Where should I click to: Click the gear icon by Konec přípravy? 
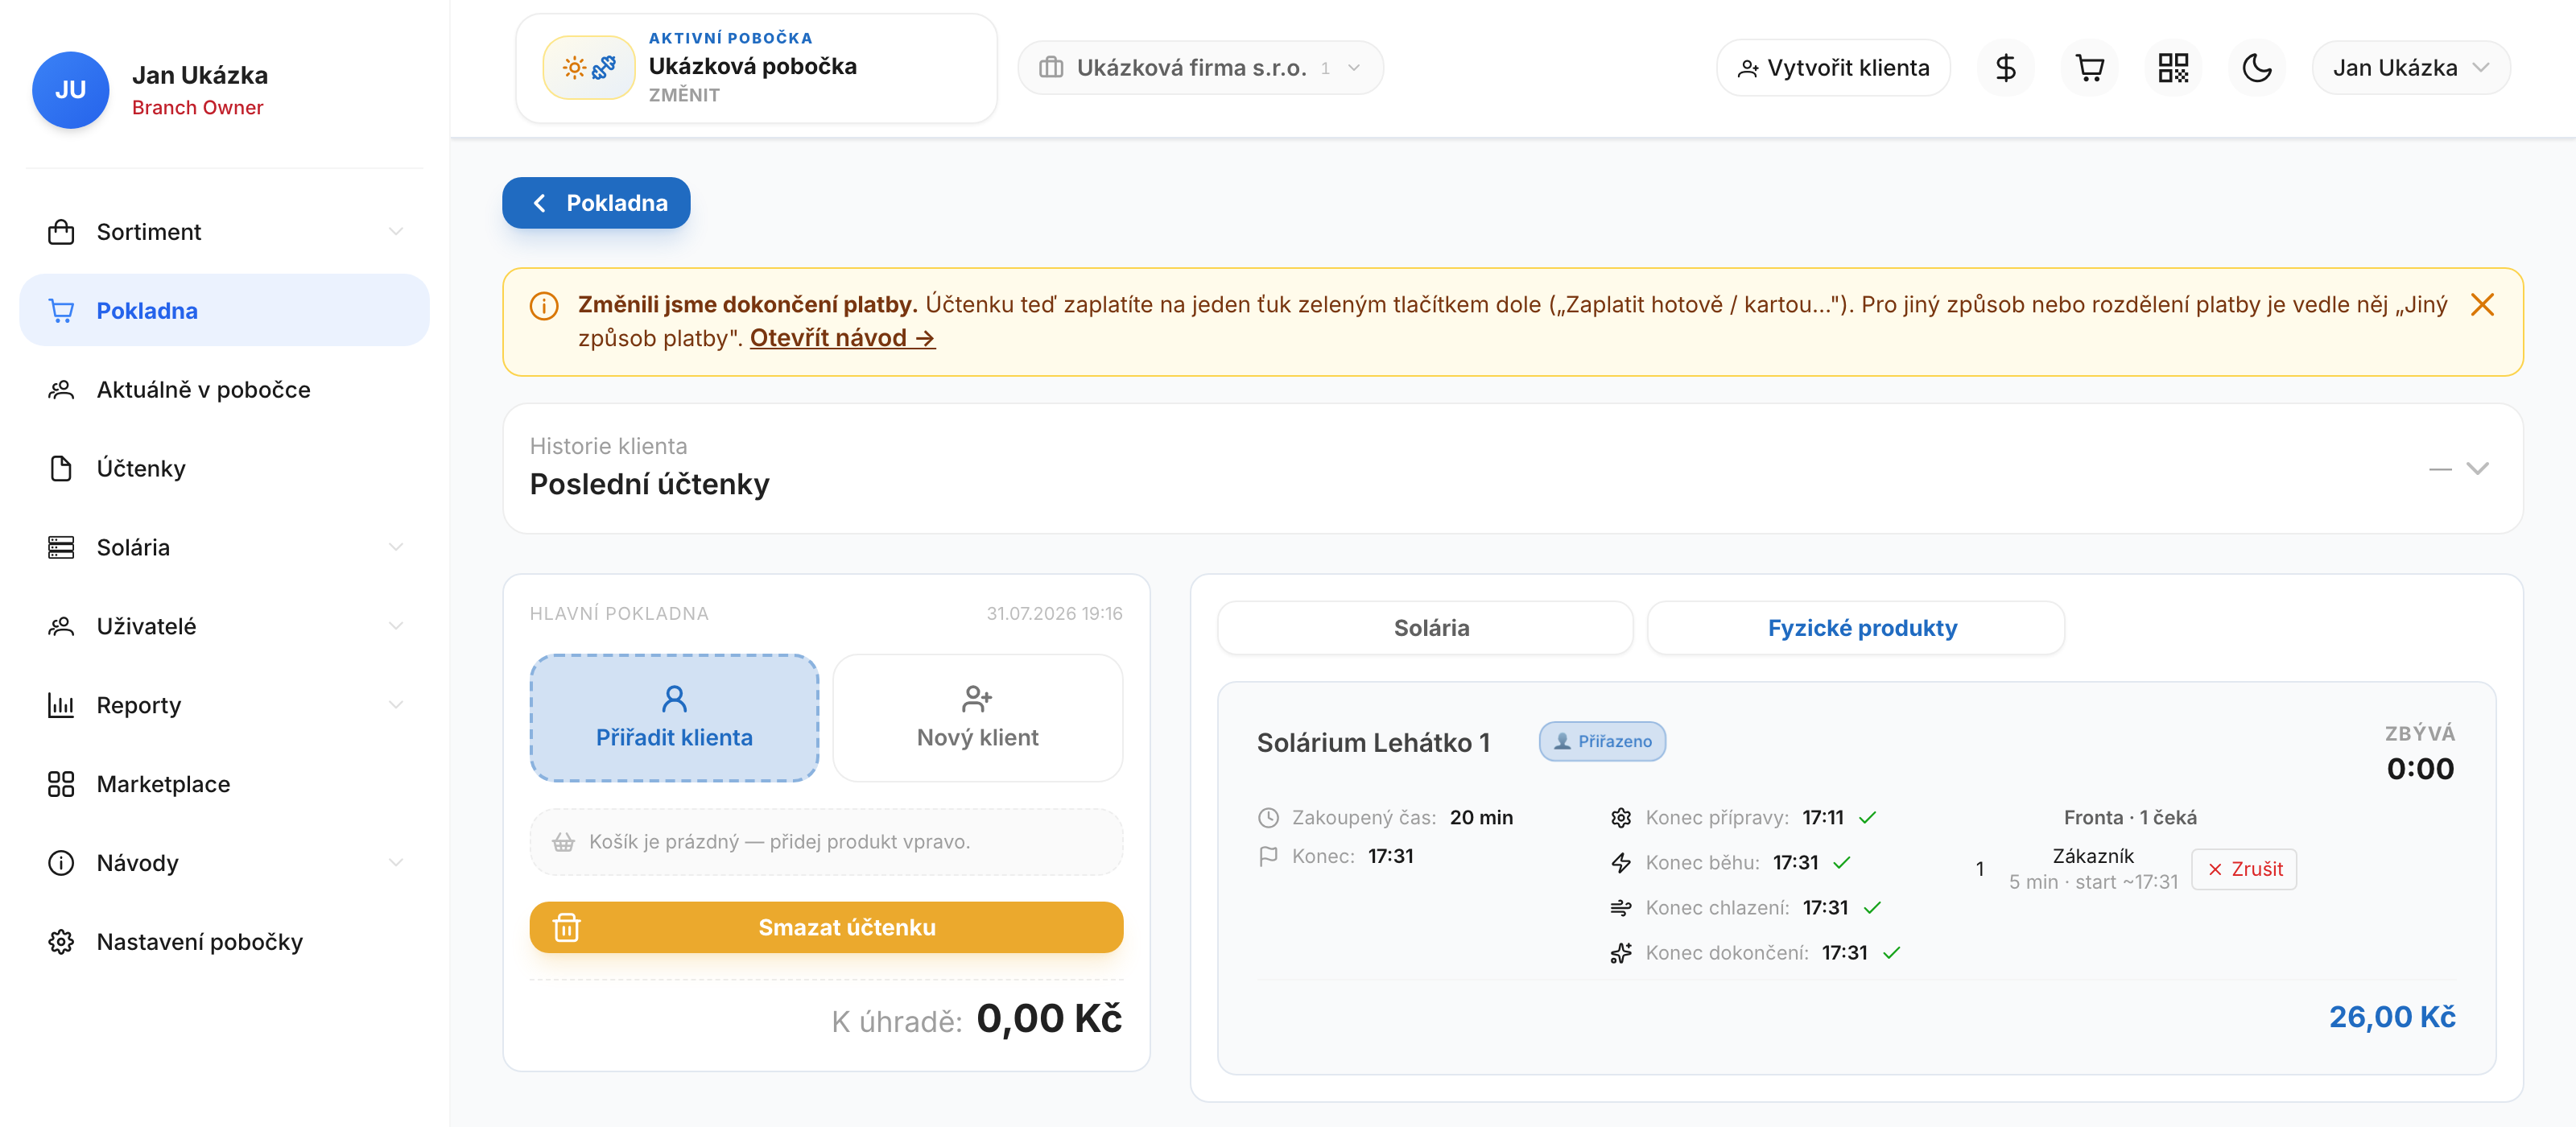(x=1621, y=818)
